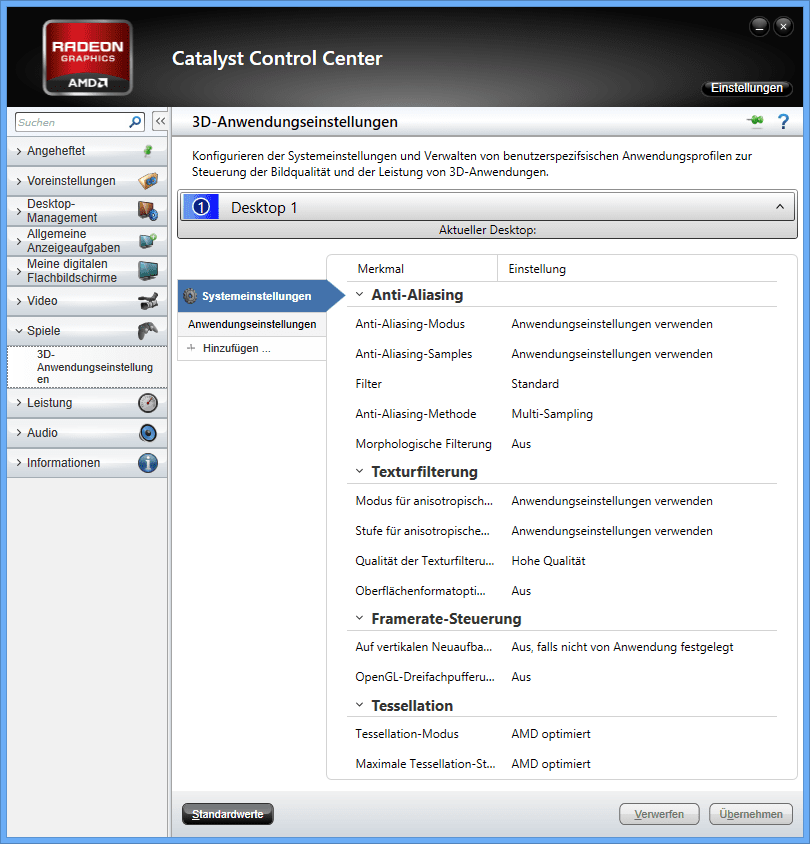Click the digital flat panel monitor icon
The width and height of the screenshot is (810, 844).
coord(148,271)
